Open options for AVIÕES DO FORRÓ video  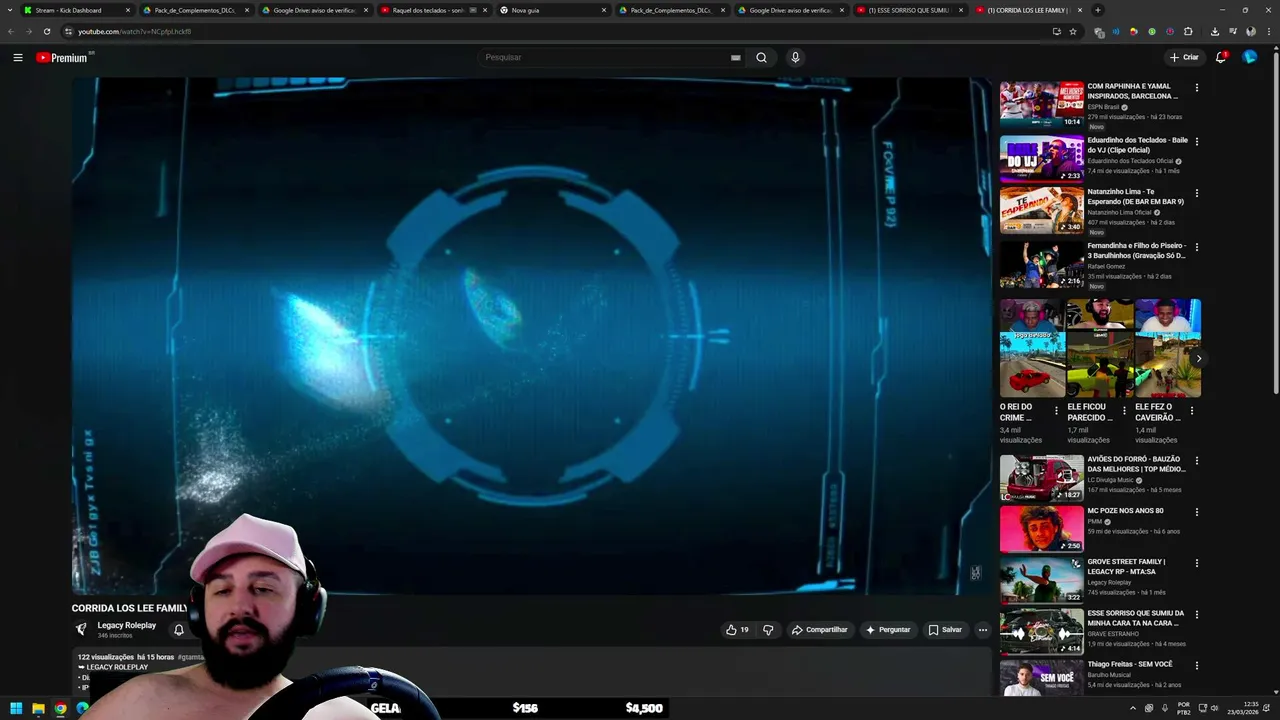[x=1196, y=462]
